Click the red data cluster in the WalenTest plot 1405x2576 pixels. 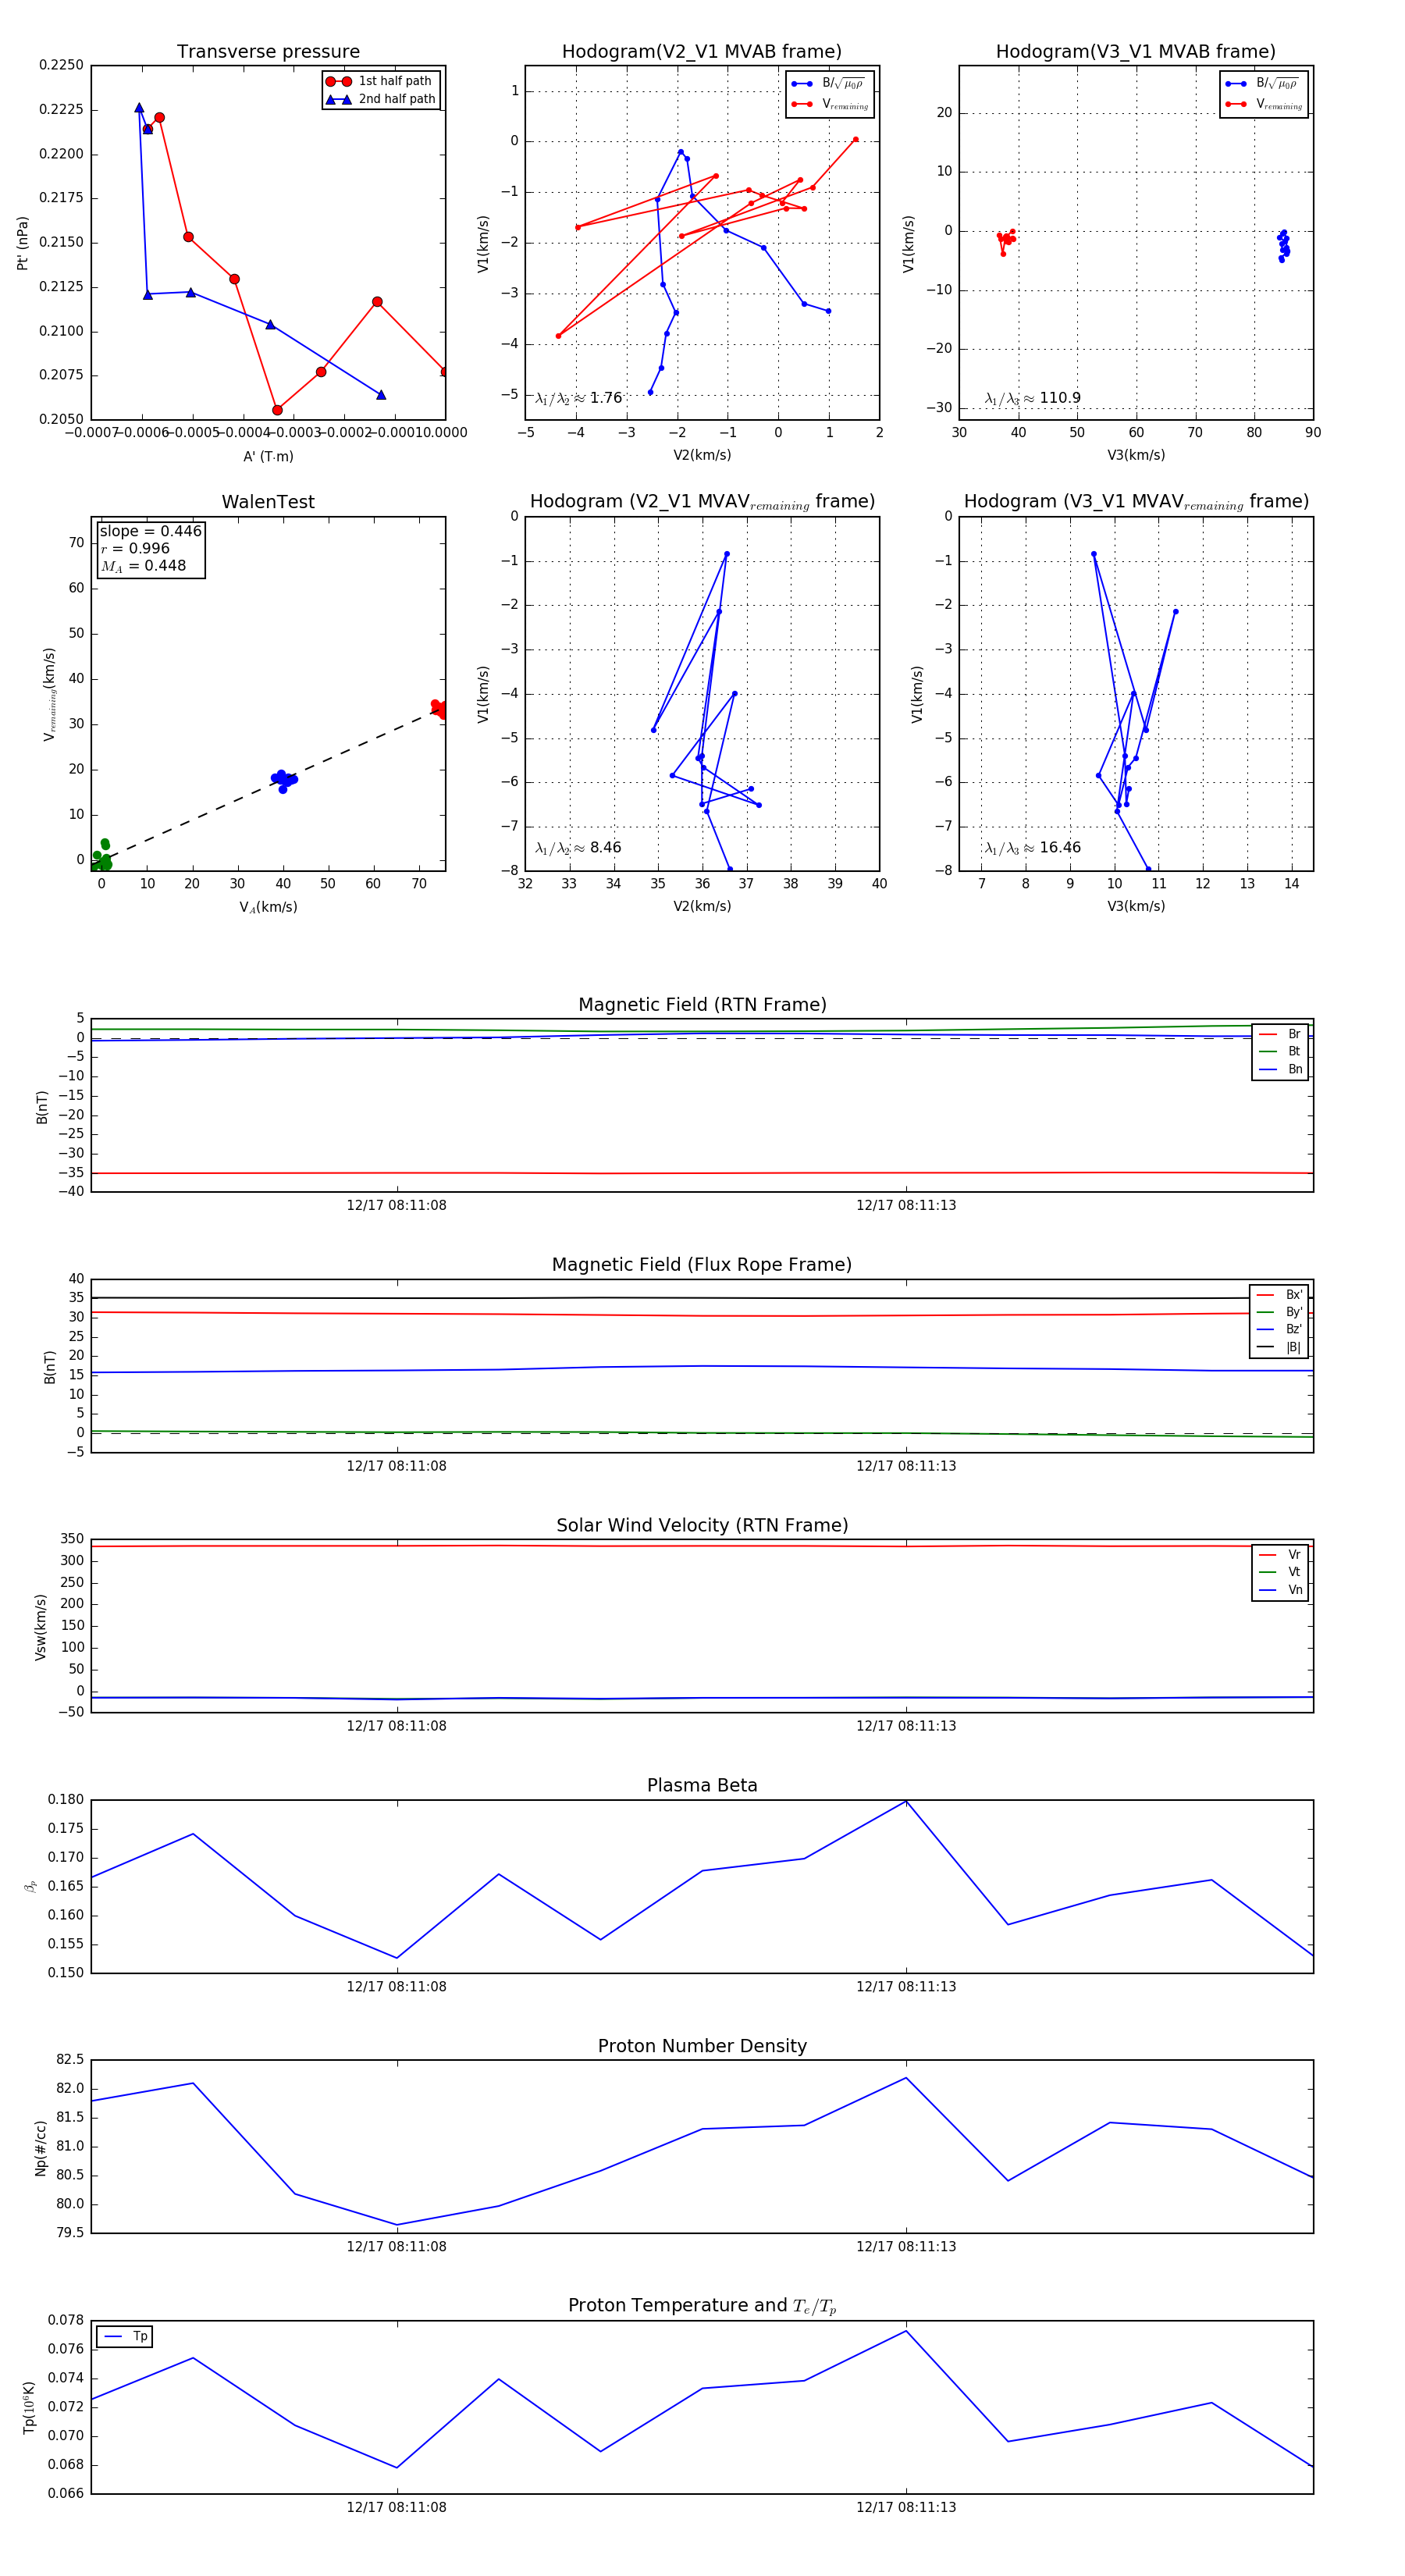point(438,709)
